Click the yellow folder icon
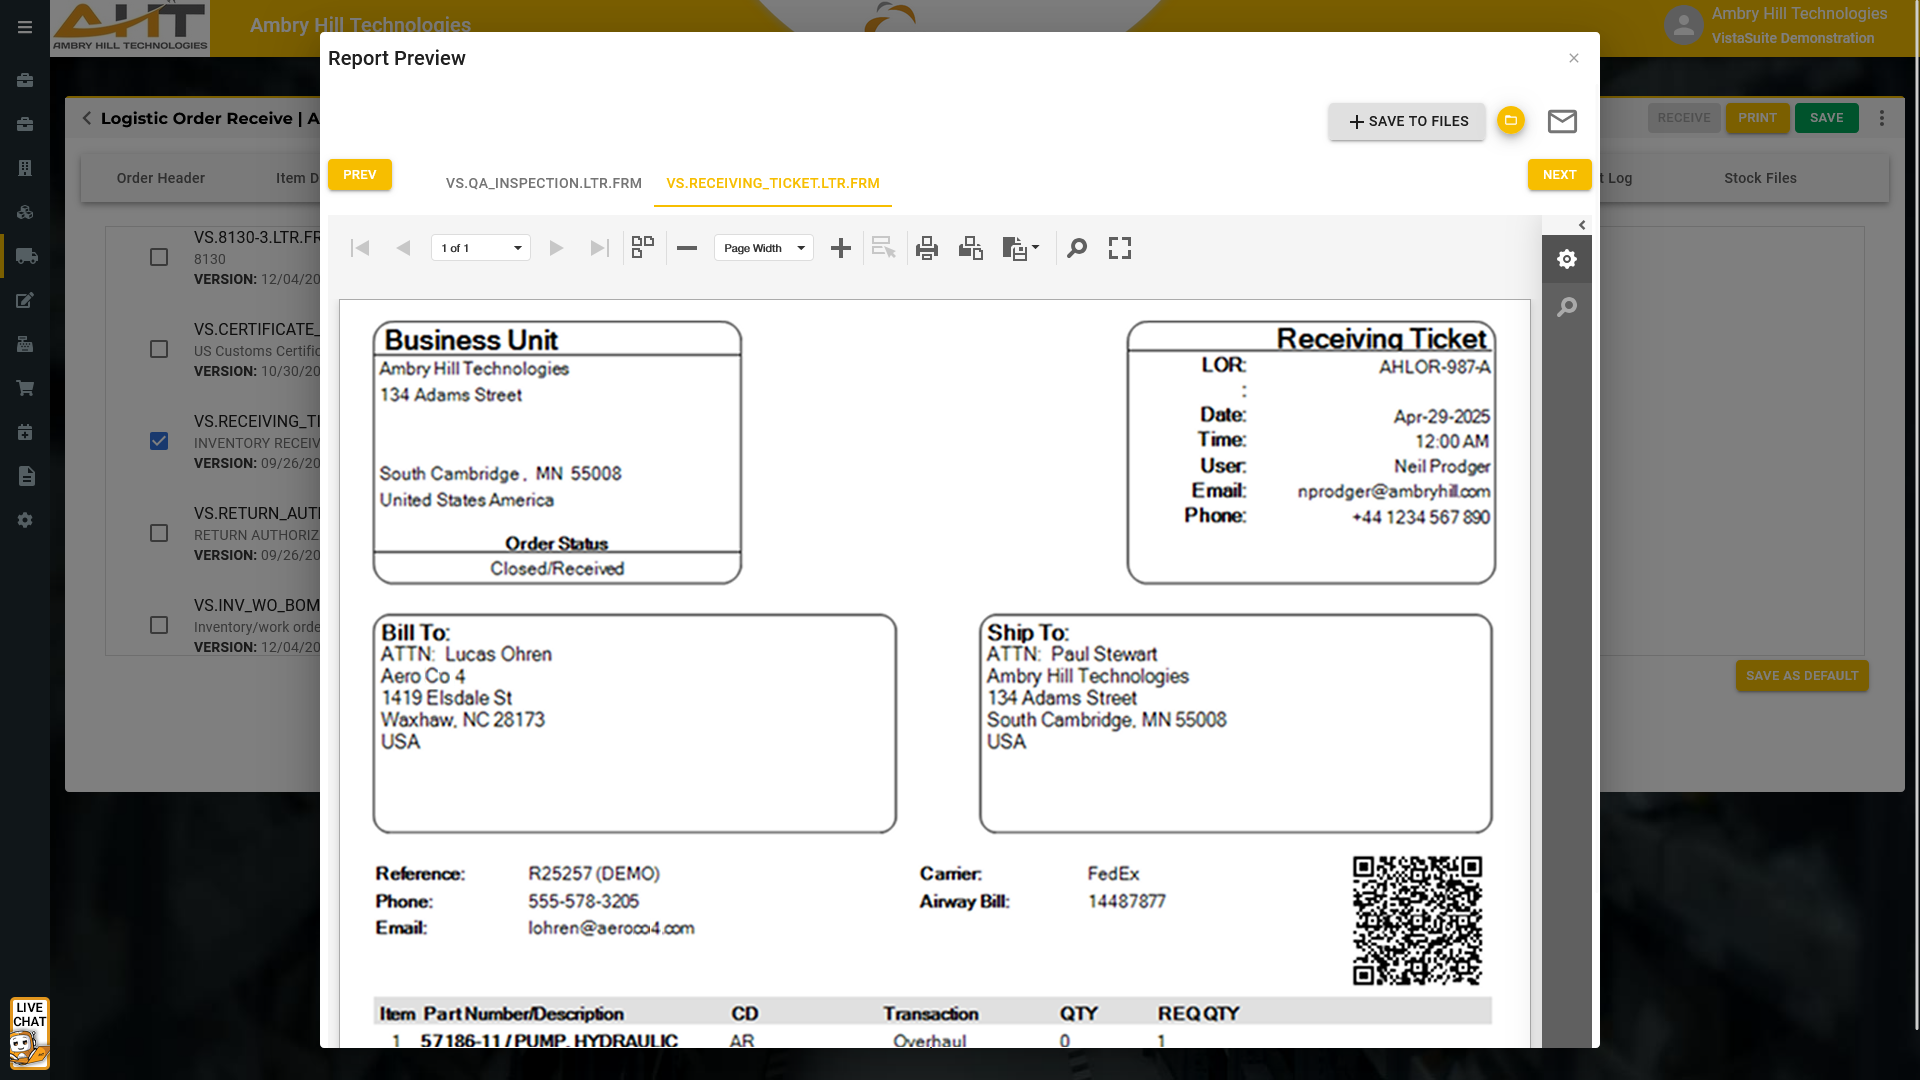Viewport: 1920px width, 1080px height. click(x=1511, y=120)
